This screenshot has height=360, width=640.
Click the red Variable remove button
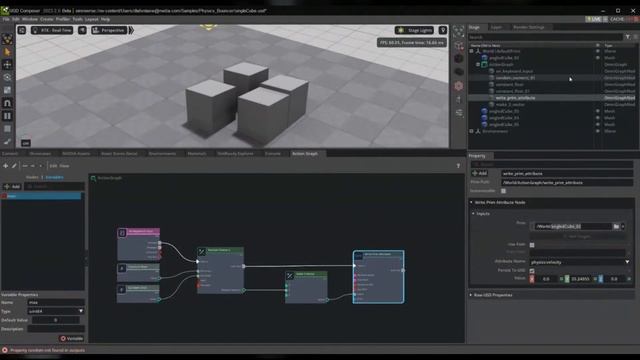(x=71, y=339)
